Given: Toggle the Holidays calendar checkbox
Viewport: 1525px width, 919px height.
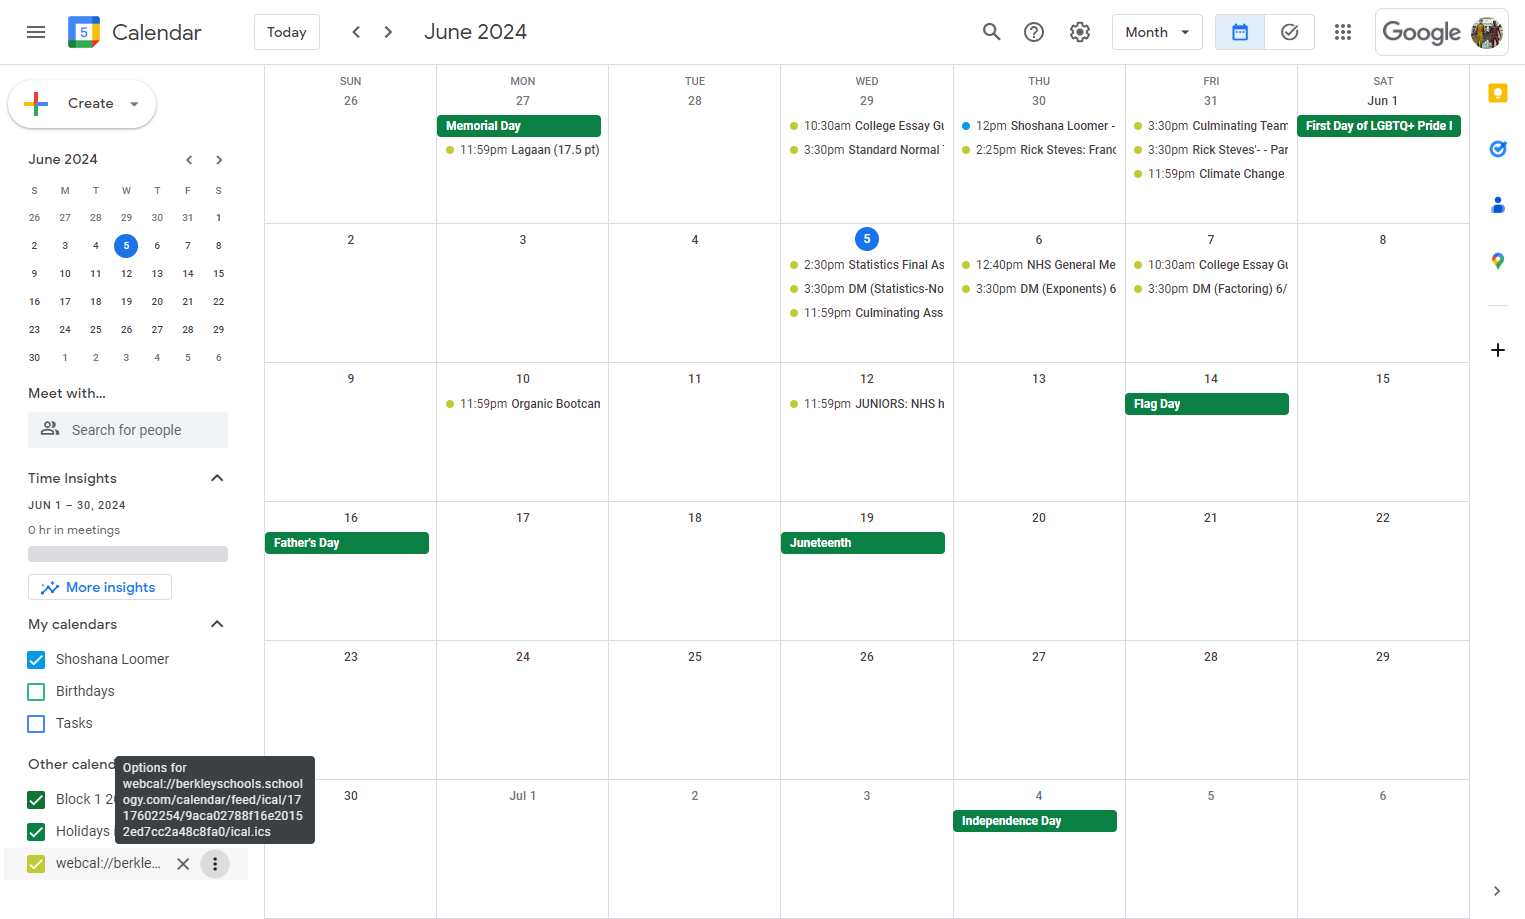Looking at the screenshot, I should pyautogui.click(x=36, y=832).
